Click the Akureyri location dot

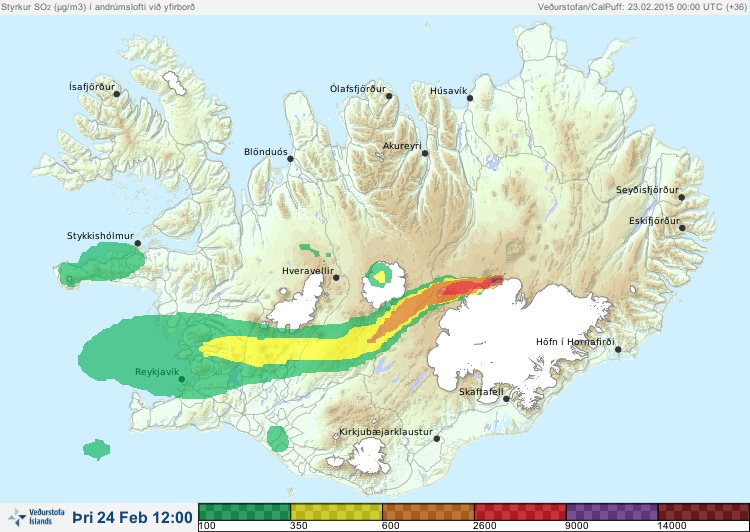425,153
